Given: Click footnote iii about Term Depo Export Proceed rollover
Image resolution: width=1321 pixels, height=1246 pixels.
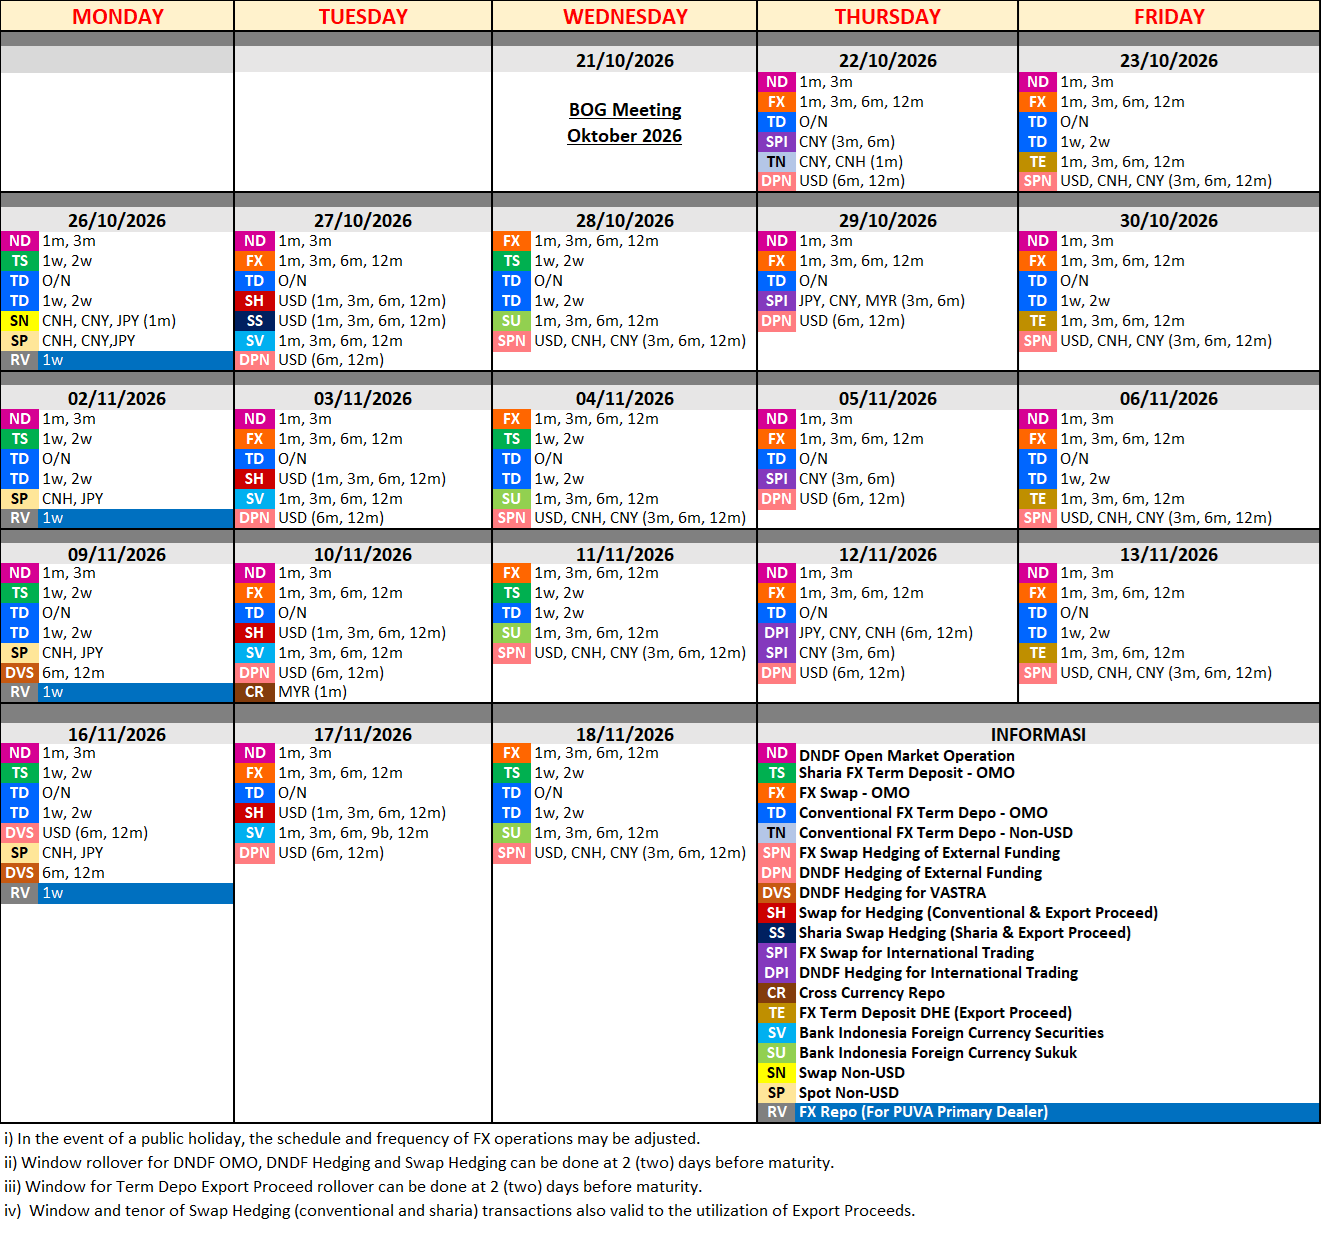Looking at the screenshot, I should [353, 1186].
